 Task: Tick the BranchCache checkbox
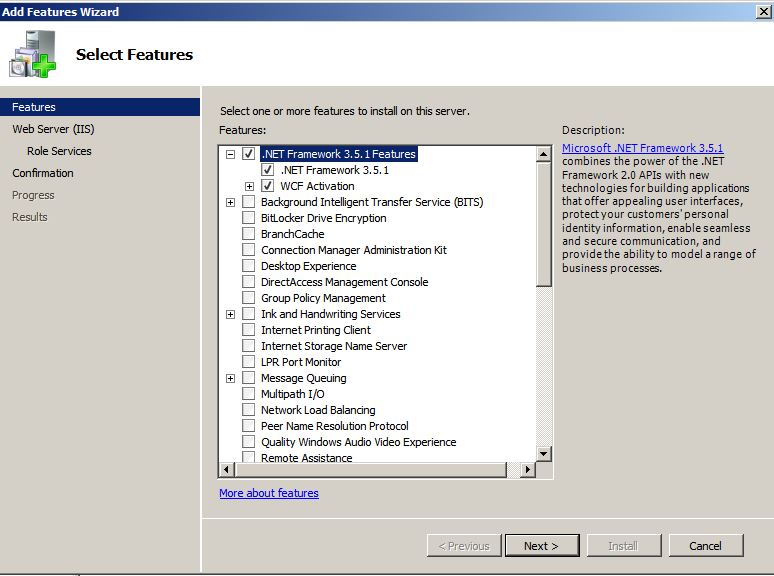point(248,234)
